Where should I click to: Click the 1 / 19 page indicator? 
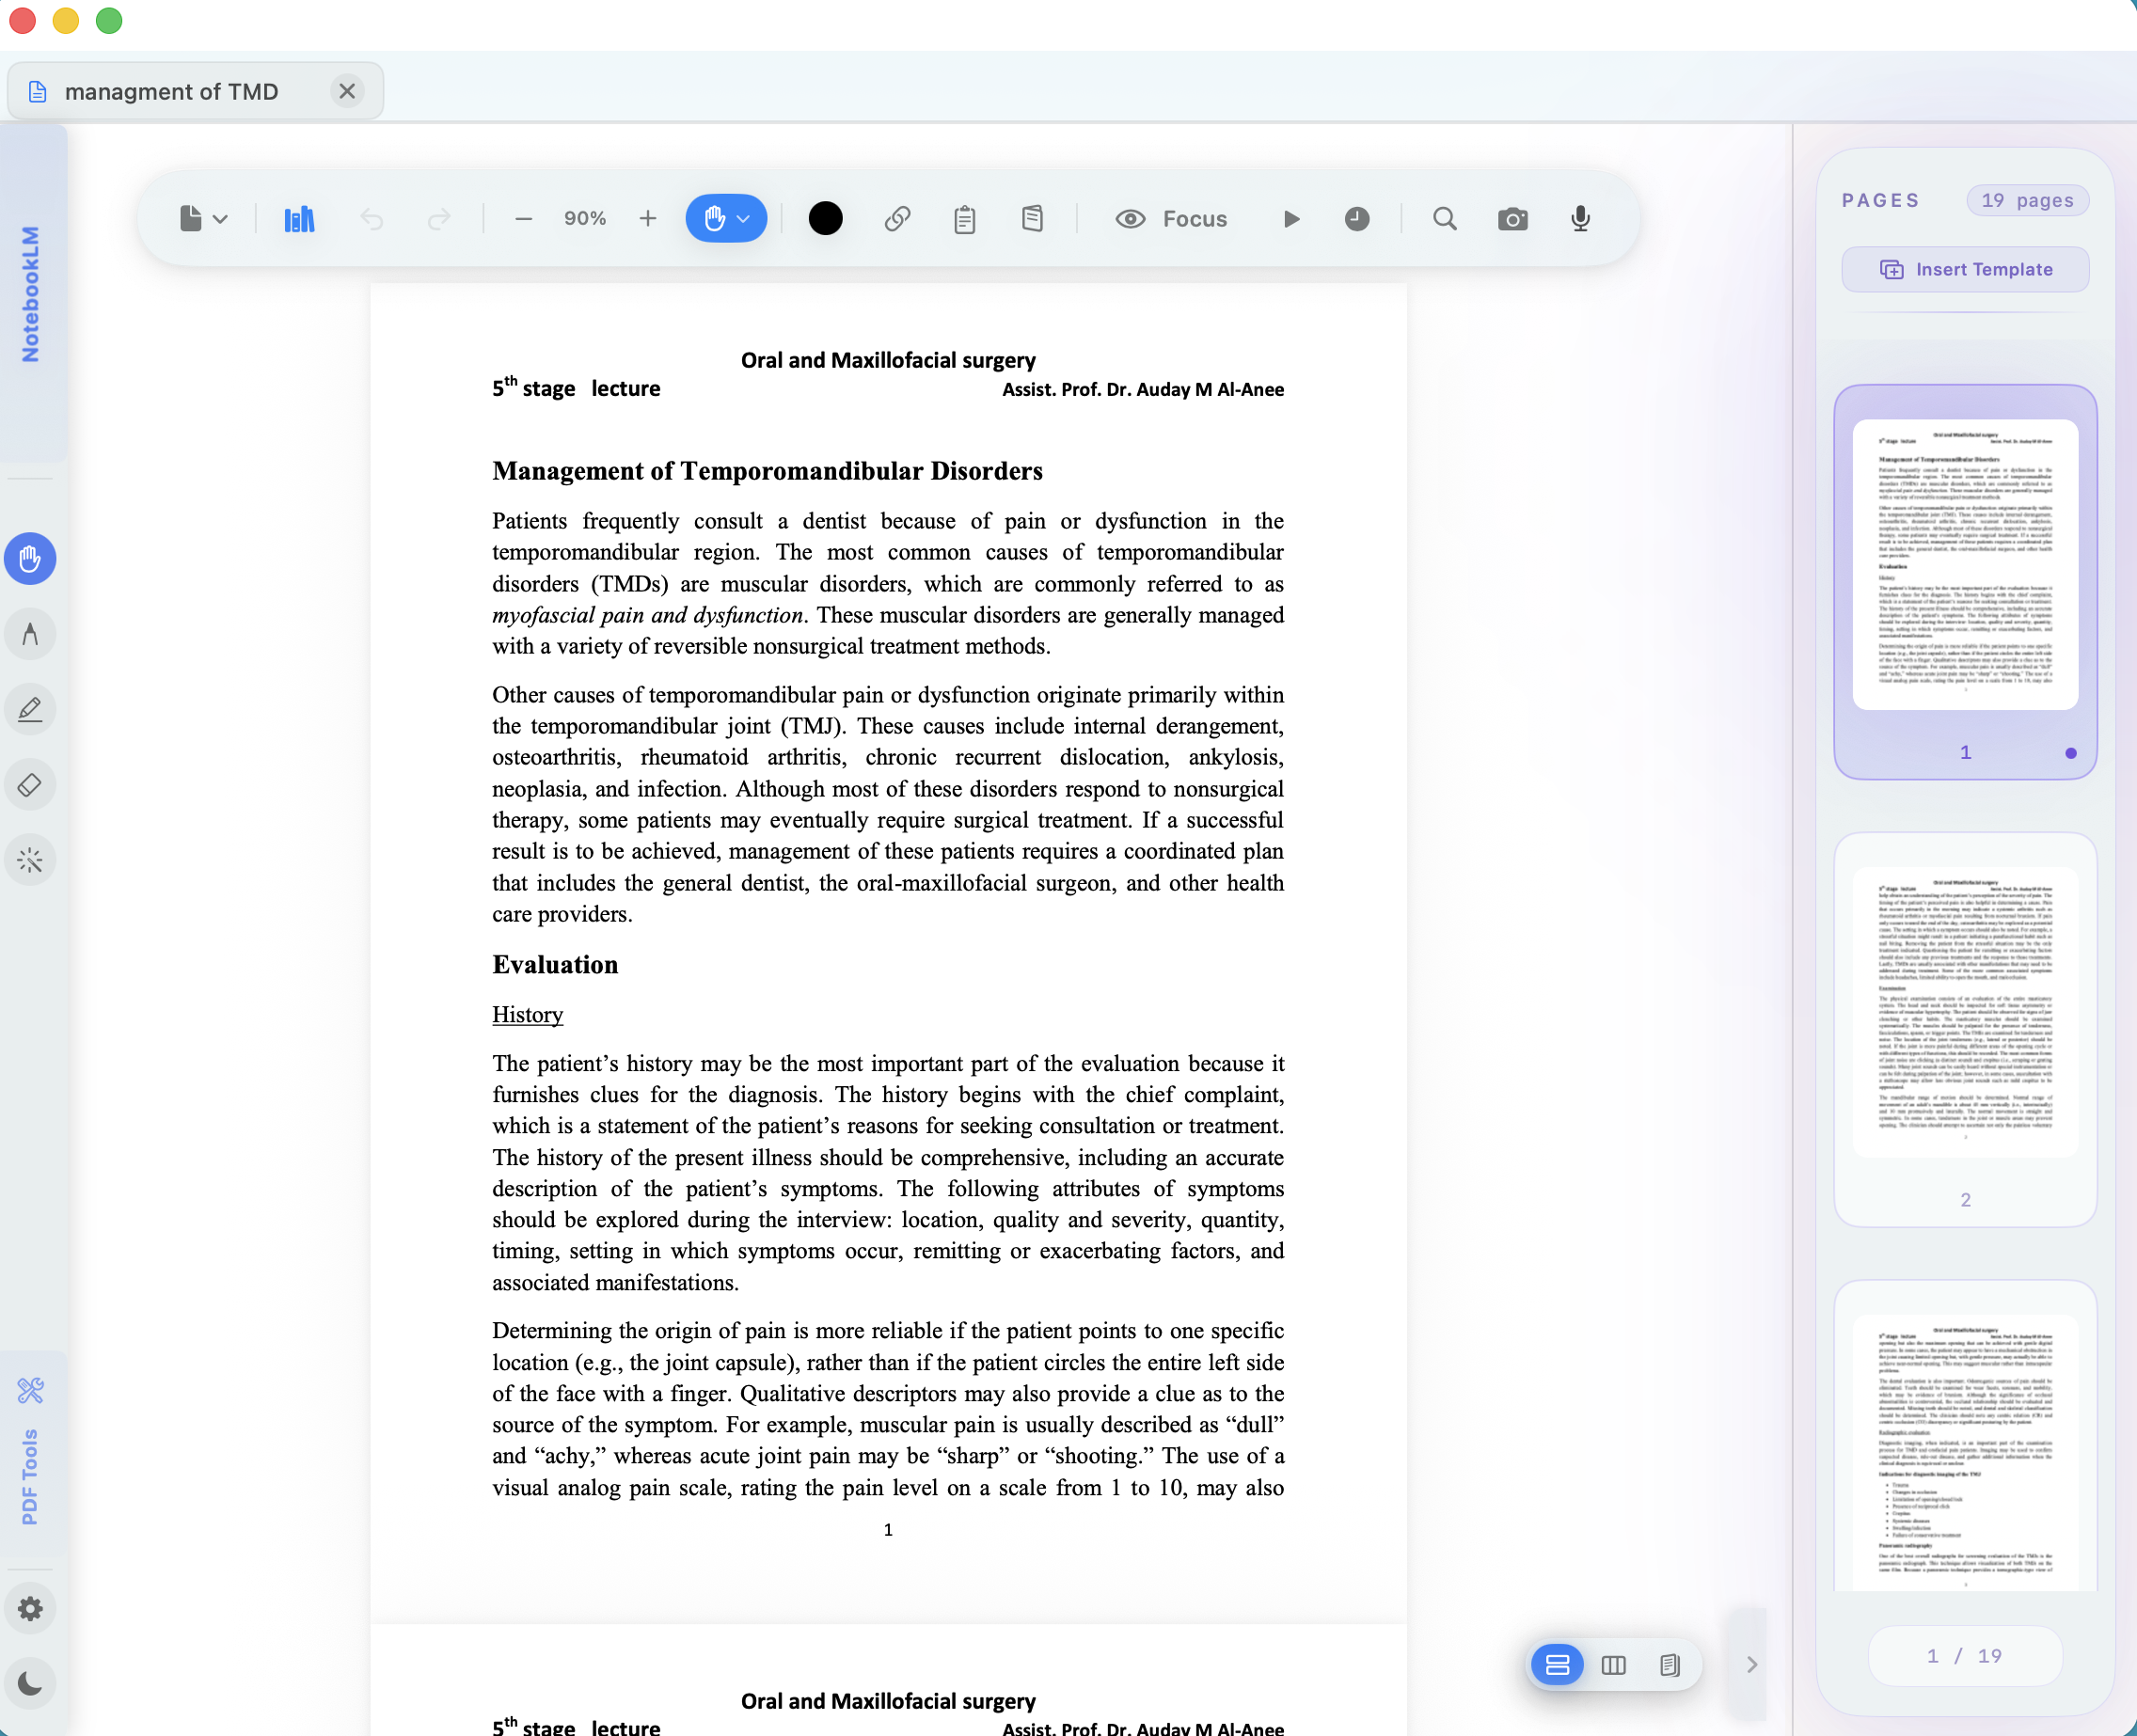(1964, 1656)
